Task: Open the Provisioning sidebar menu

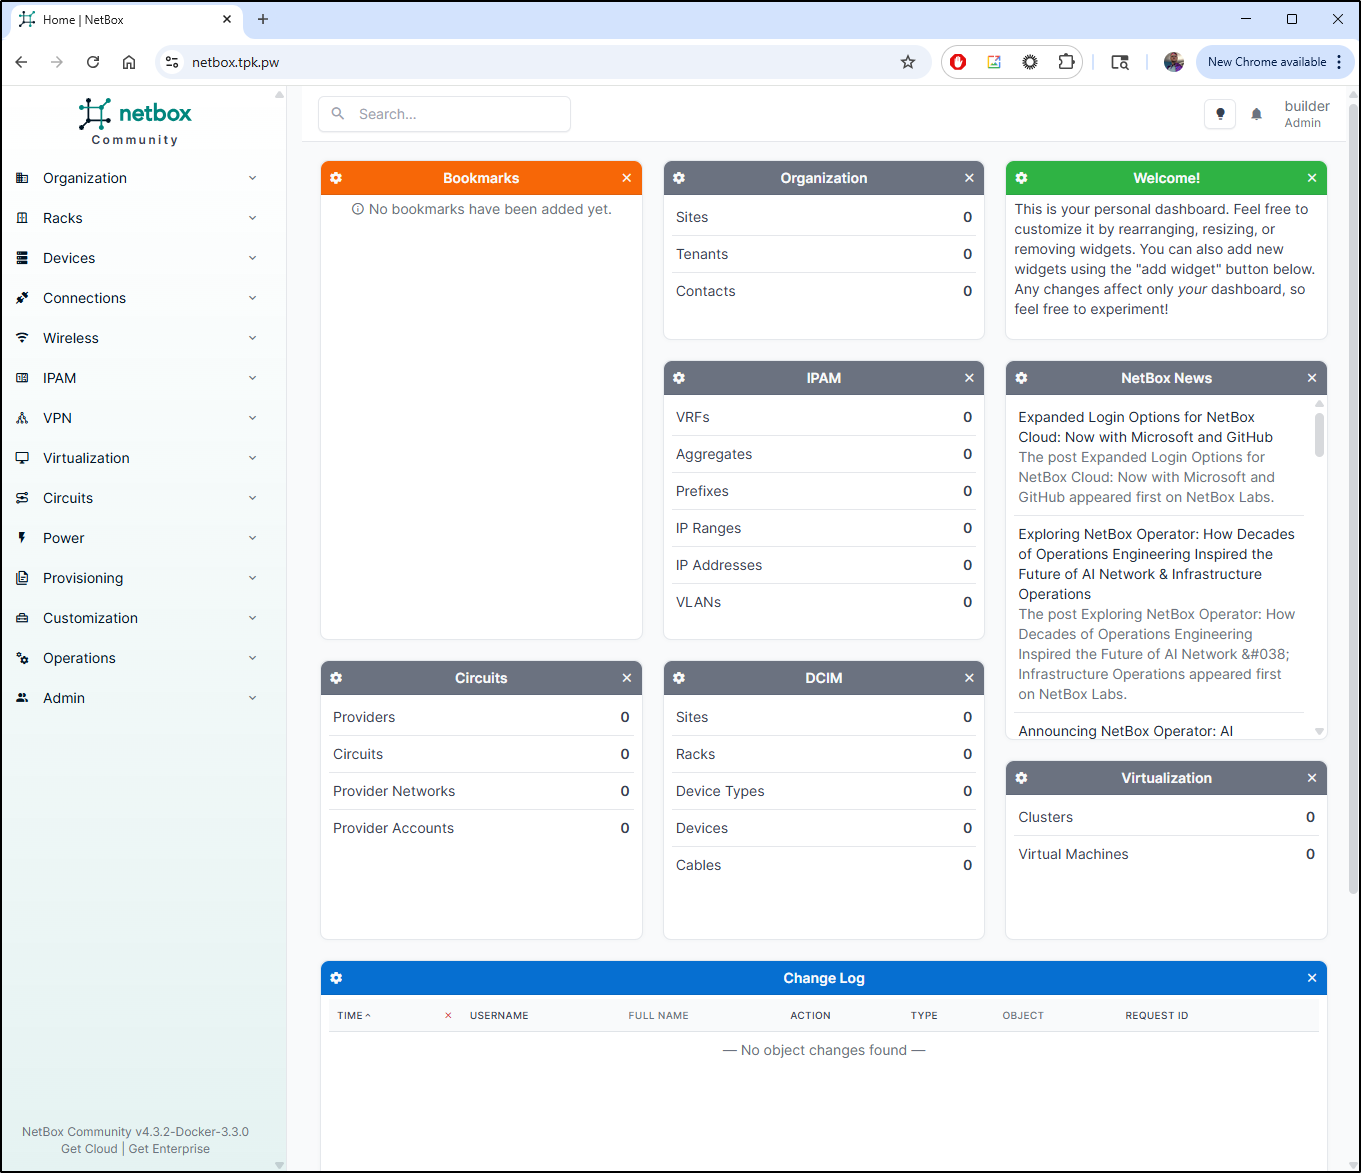Action: pos(136,578)
